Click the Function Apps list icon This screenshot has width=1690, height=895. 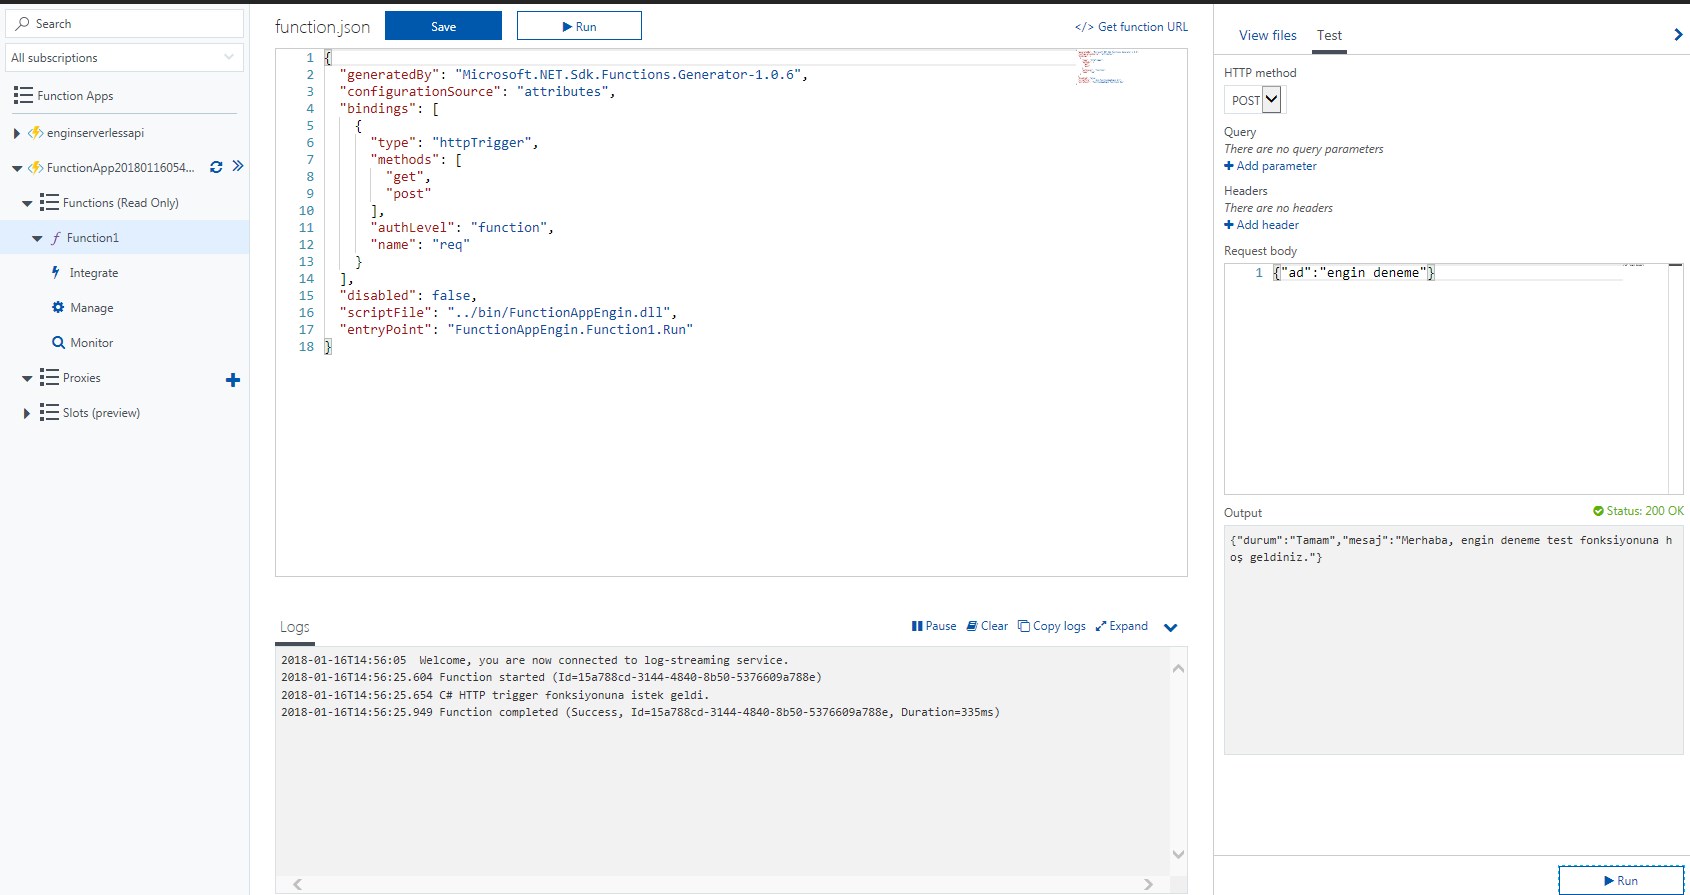point(23,95)
